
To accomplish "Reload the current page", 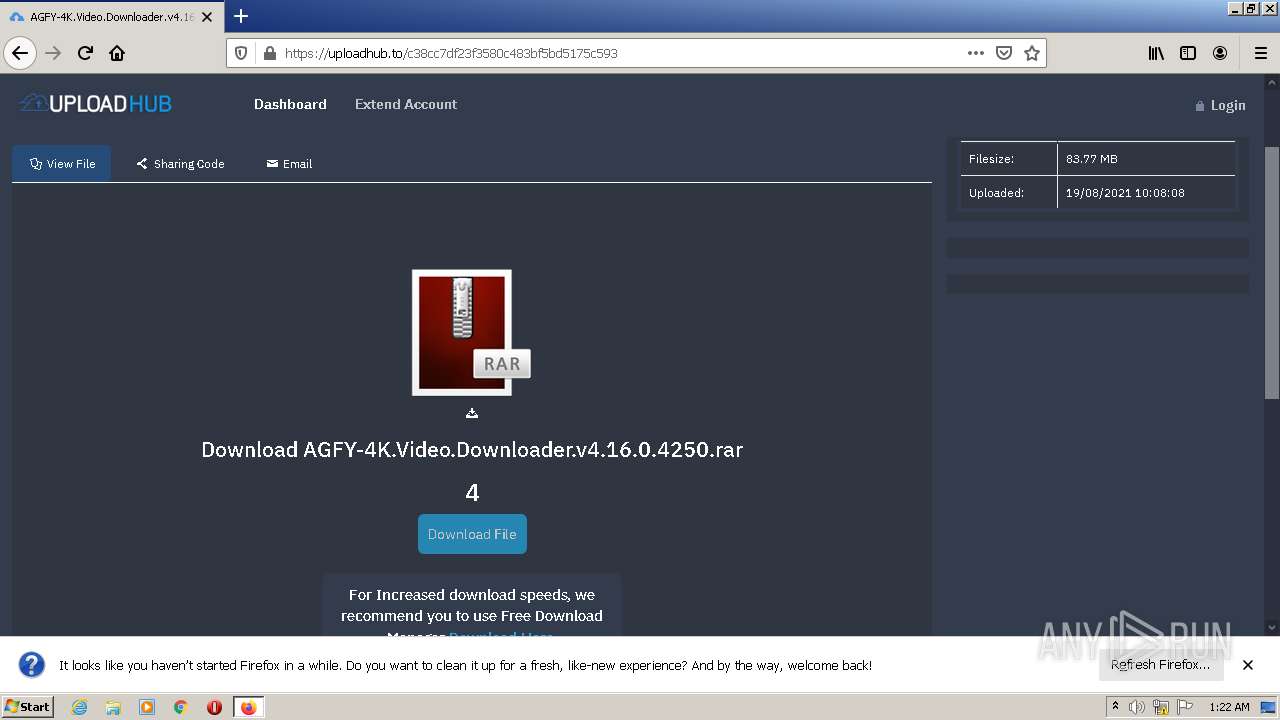I will tap(85, 53).
